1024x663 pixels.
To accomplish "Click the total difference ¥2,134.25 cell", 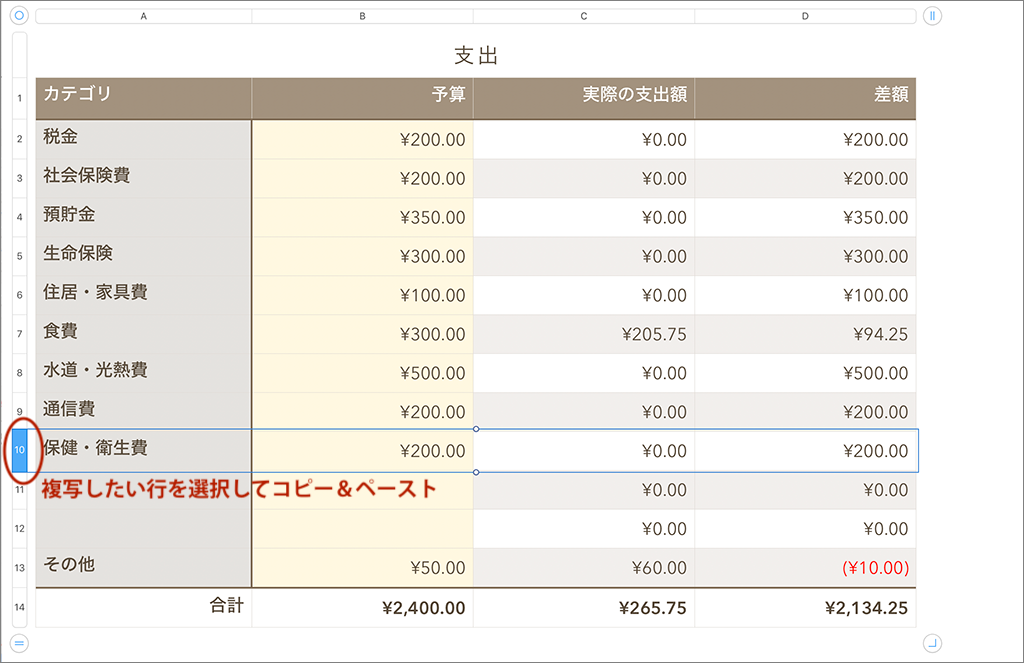I will point(805,607).
